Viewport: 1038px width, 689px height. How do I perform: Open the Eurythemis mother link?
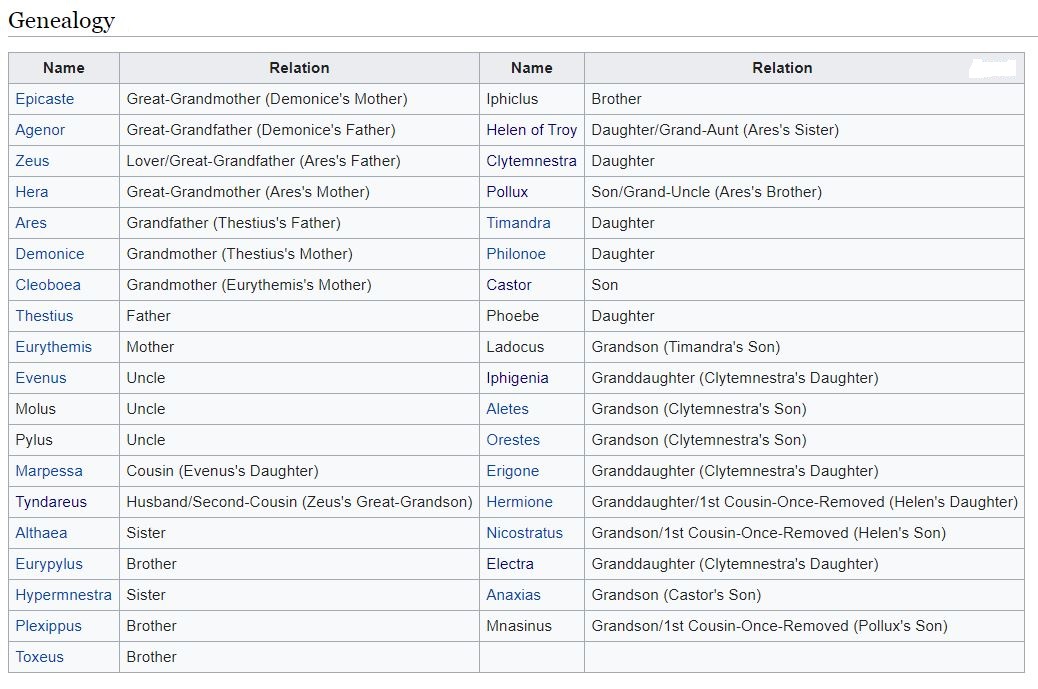pyautogui.click(x=53, y=347)
